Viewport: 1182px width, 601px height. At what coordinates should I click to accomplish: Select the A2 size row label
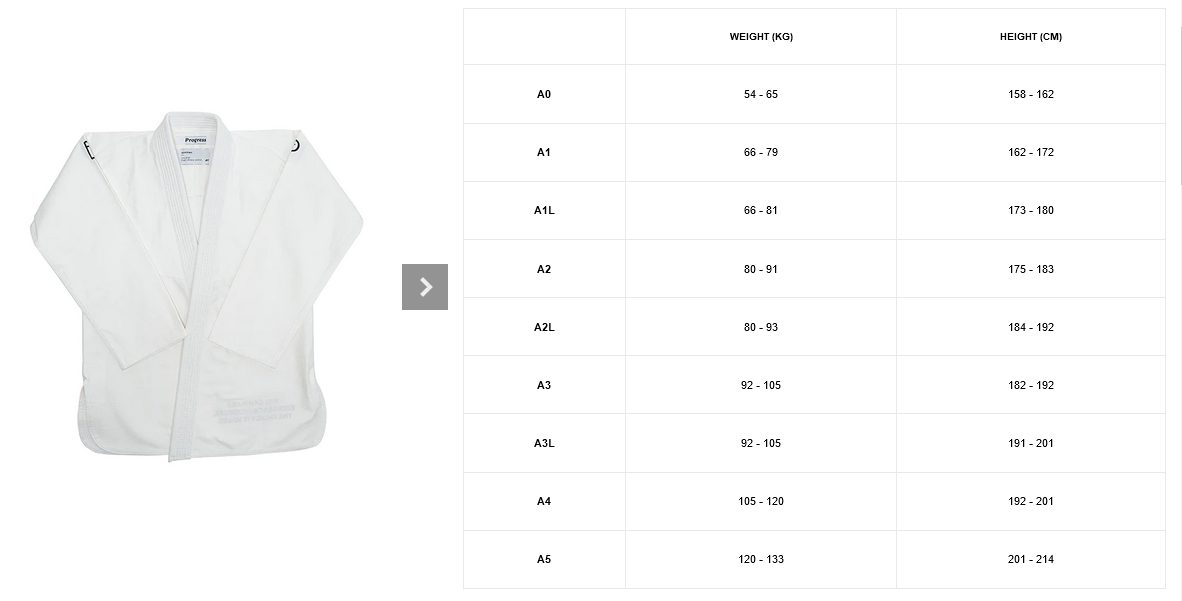(544, 269)
